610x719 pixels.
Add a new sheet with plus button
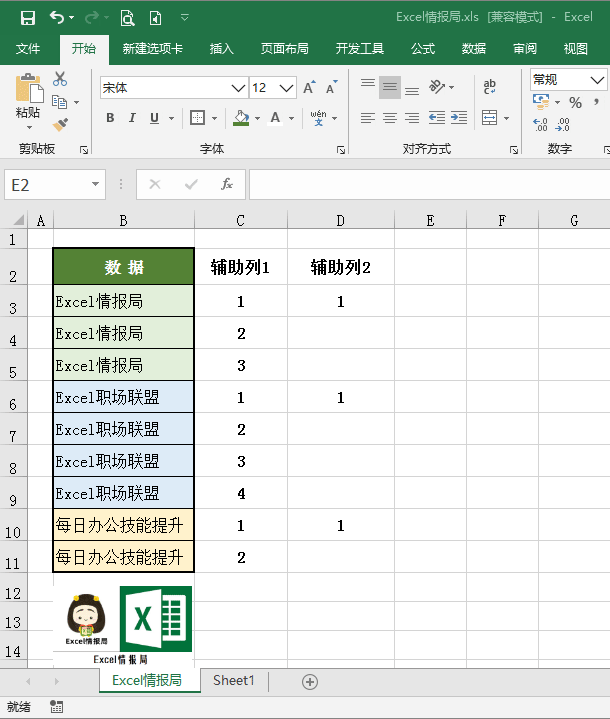(310, 682)
